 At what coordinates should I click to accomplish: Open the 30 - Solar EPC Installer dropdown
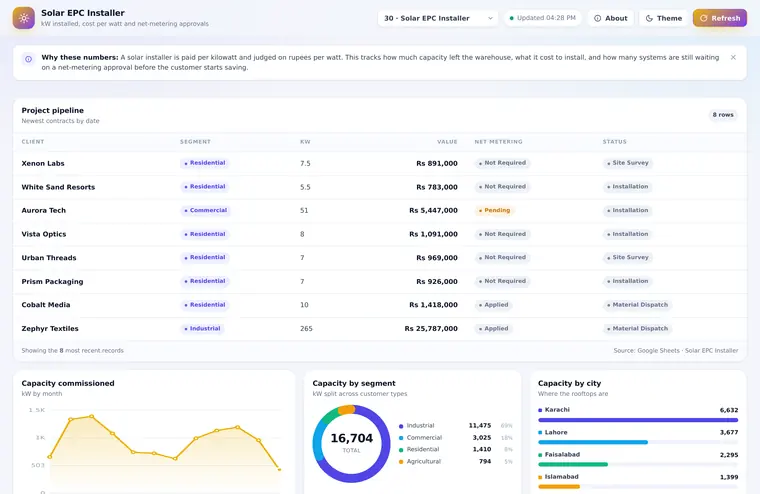[438, 18]
